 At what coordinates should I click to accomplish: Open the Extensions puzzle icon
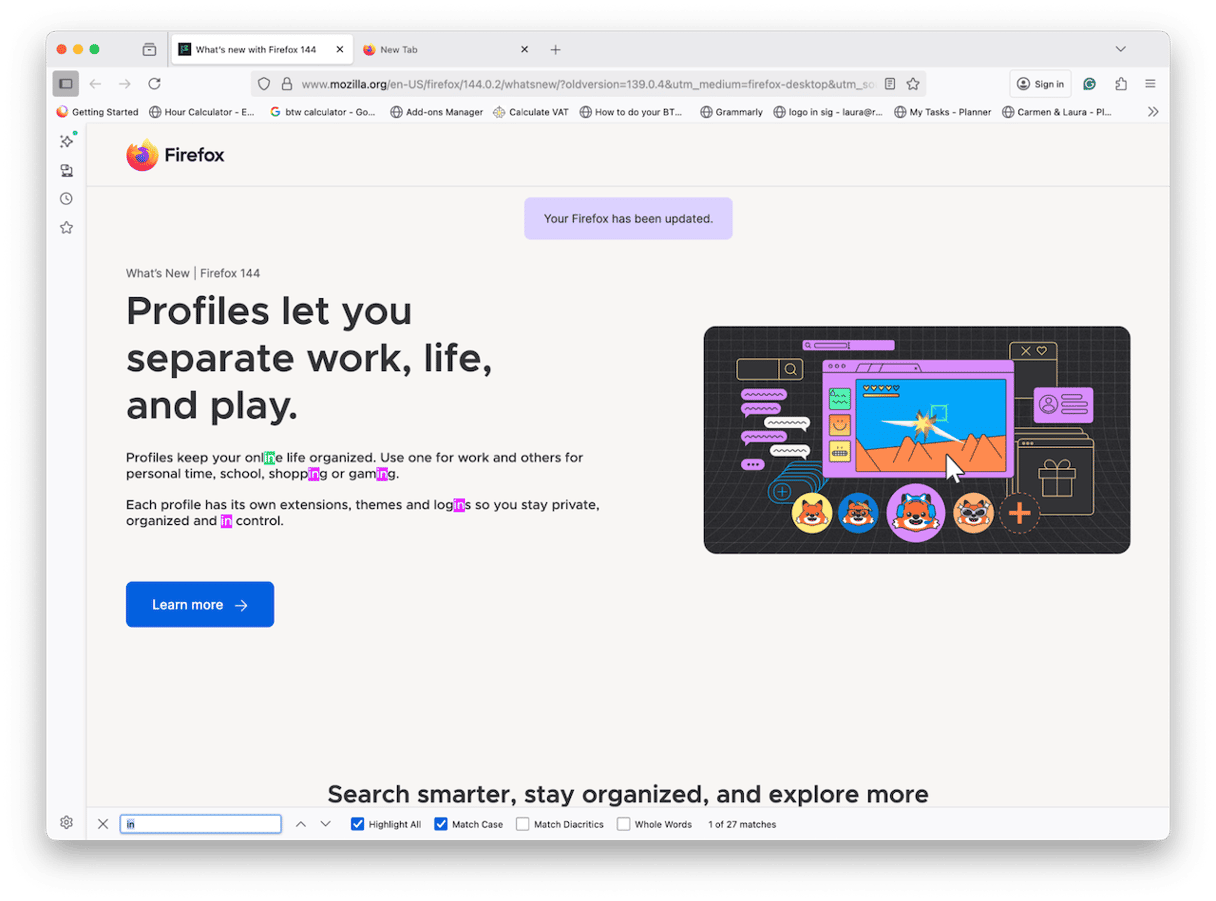tap(1120, 84)
